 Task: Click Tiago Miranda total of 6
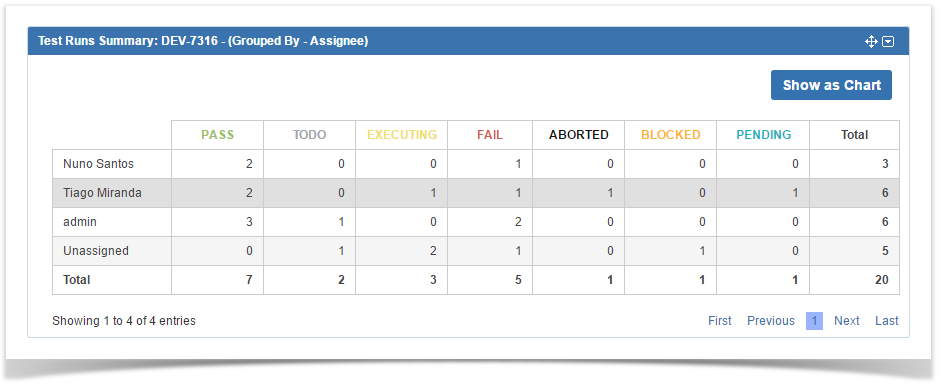[x=885, y=193]
